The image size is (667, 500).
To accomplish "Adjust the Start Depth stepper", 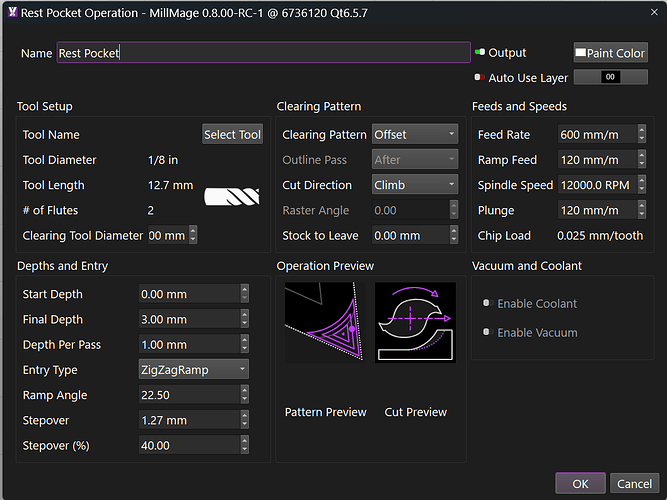I will pyautogui.click(x=244, y=294).
